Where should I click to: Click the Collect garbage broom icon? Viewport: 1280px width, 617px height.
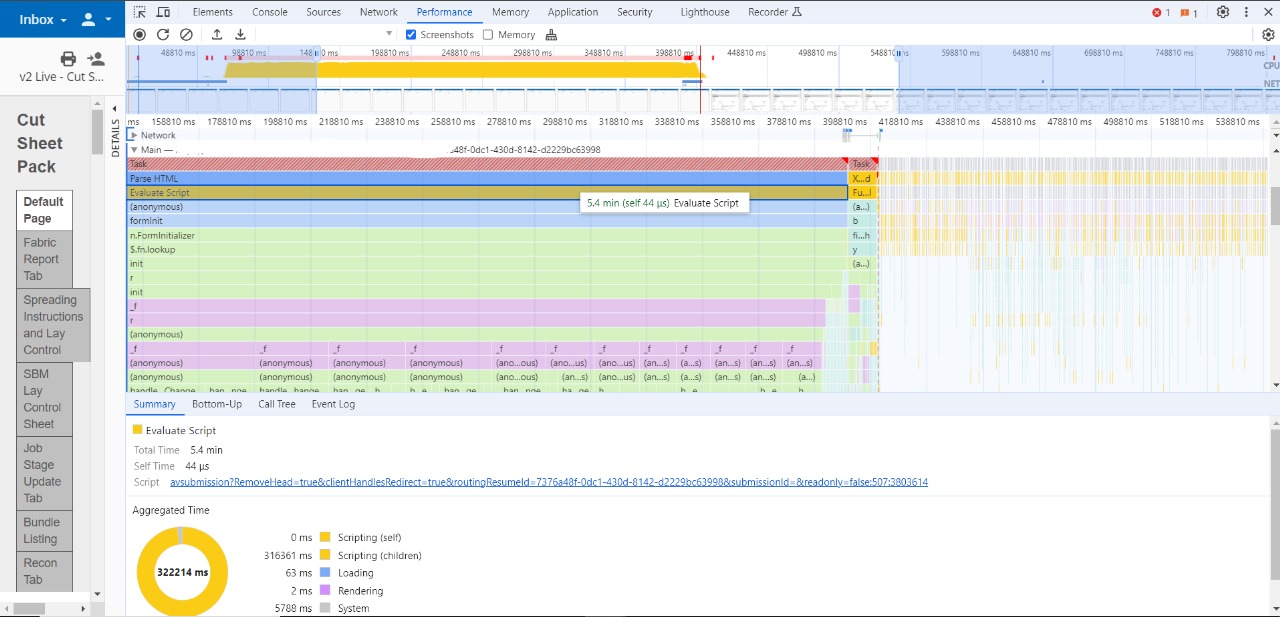[x=551, y=34]
